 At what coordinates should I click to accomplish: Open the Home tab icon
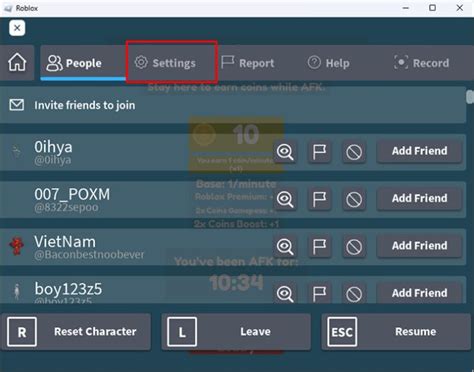17,63
